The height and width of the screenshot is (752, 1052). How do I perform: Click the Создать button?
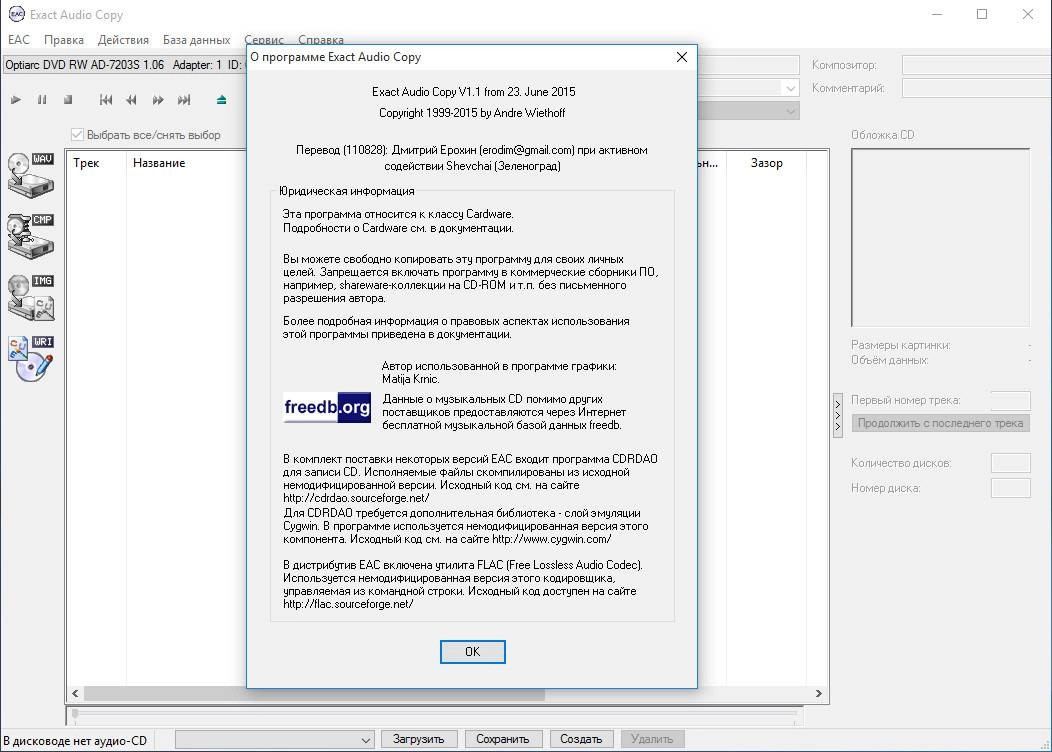[581, 739]
